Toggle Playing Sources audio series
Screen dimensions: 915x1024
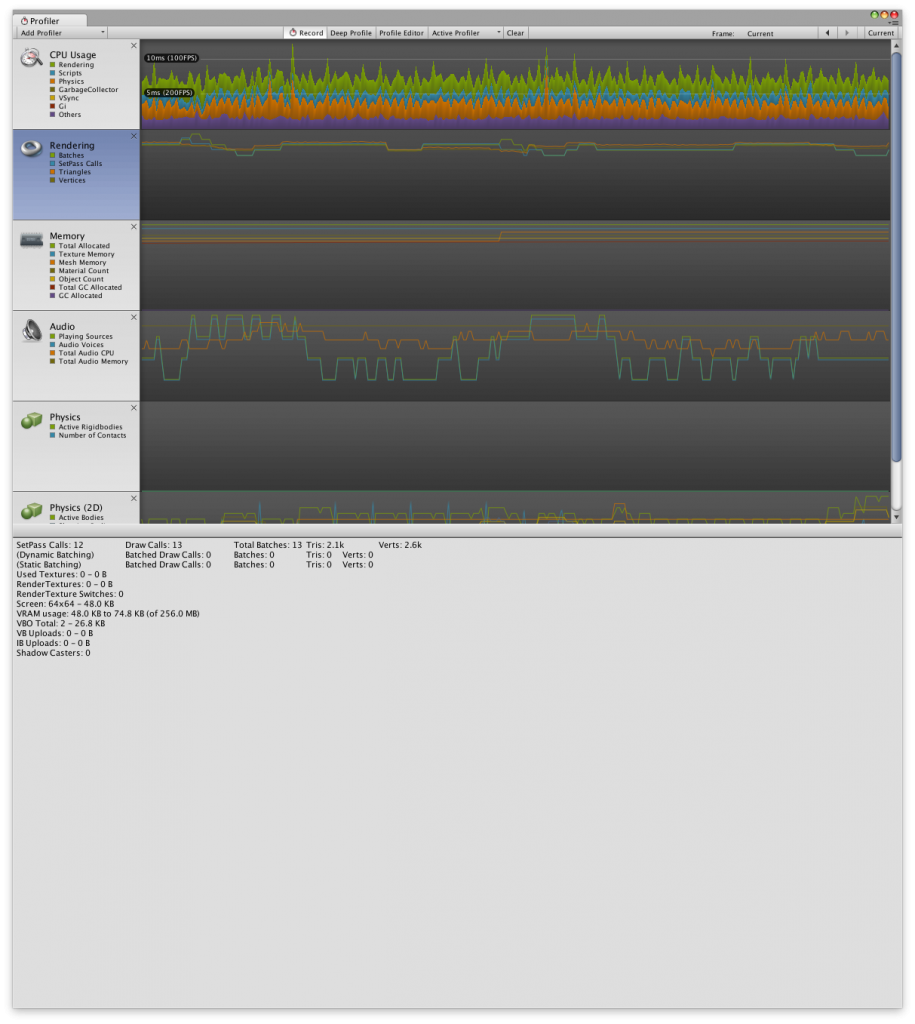(x=52, y=336)
